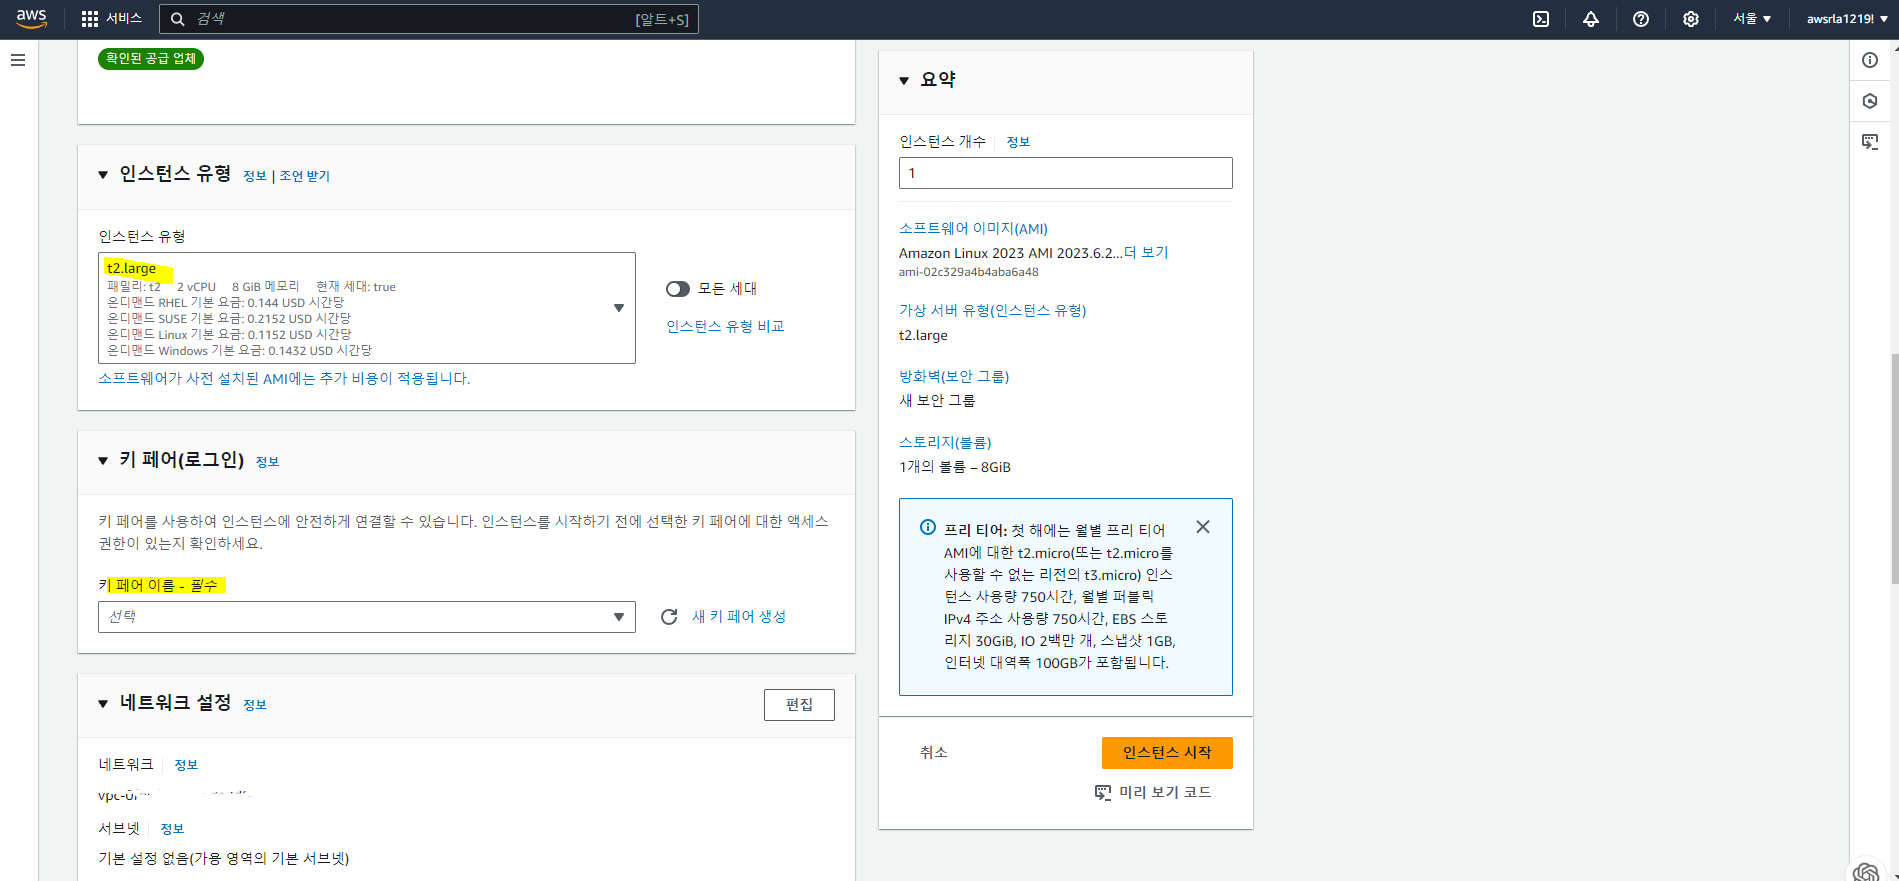
Task: Toggle the All generations switch
Action: (678, 289)
